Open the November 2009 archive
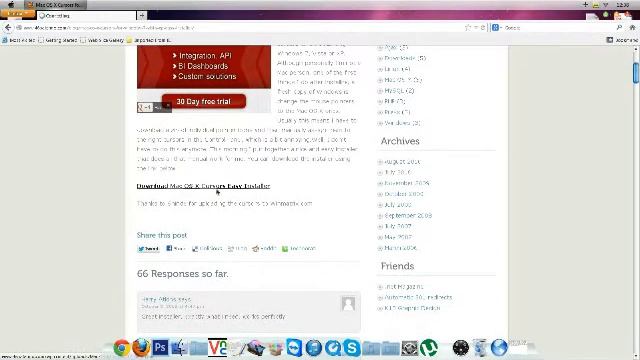Screen dimensions: 640x360 [x=407, y=183]
